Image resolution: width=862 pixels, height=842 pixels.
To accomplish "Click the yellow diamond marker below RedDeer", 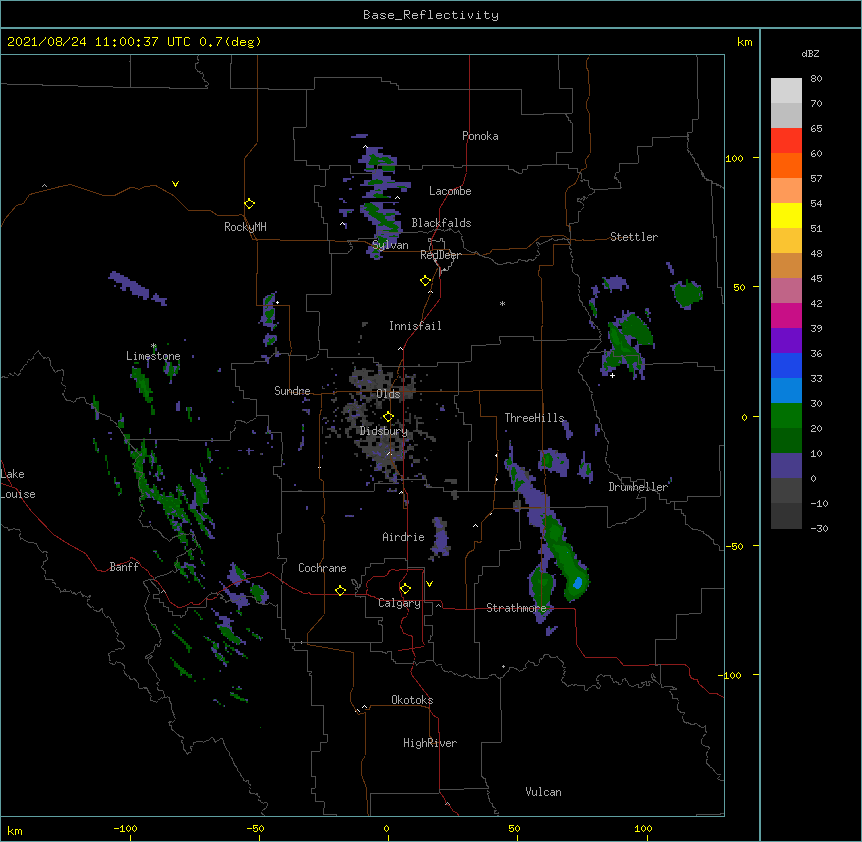I will pyautogui.click(x=426, y=281).
